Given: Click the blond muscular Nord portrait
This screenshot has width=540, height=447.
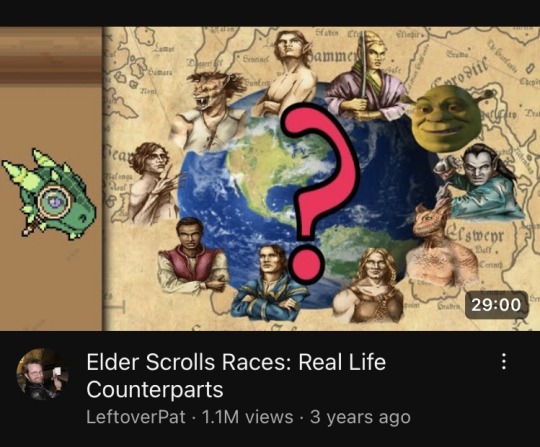Looking at the screenshot, I should (368, 285).
